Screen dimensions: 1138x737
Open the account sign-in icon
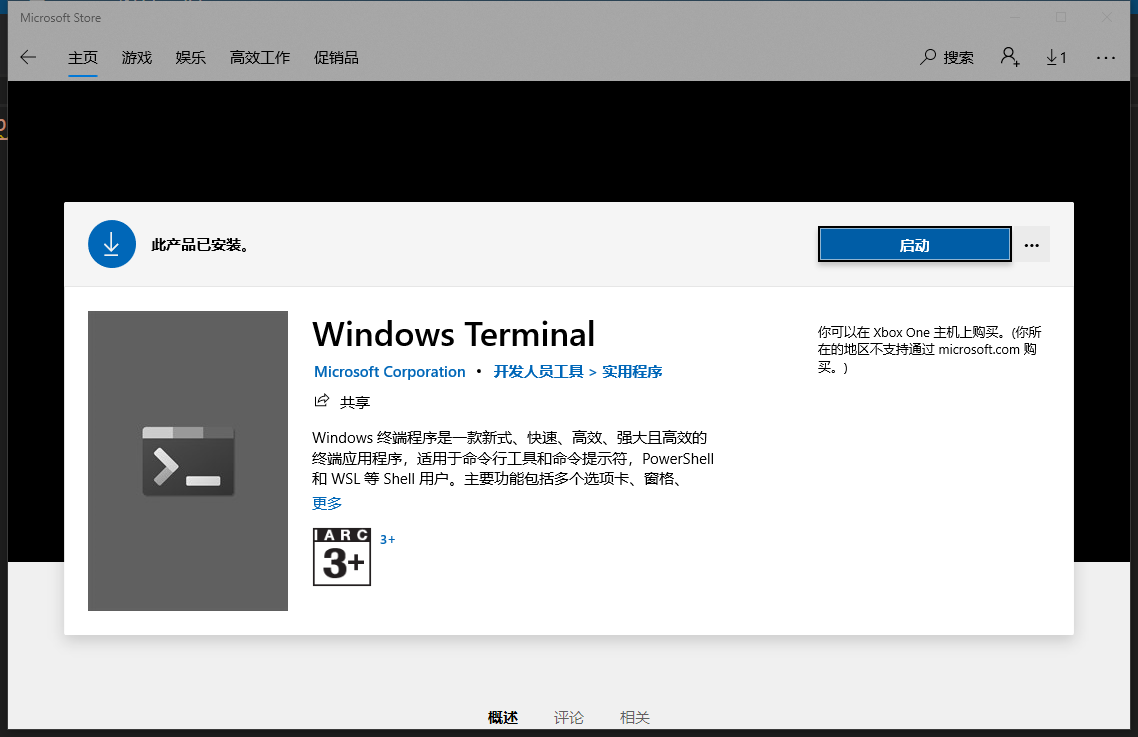pyautogui.click(x=1010, y=57)
